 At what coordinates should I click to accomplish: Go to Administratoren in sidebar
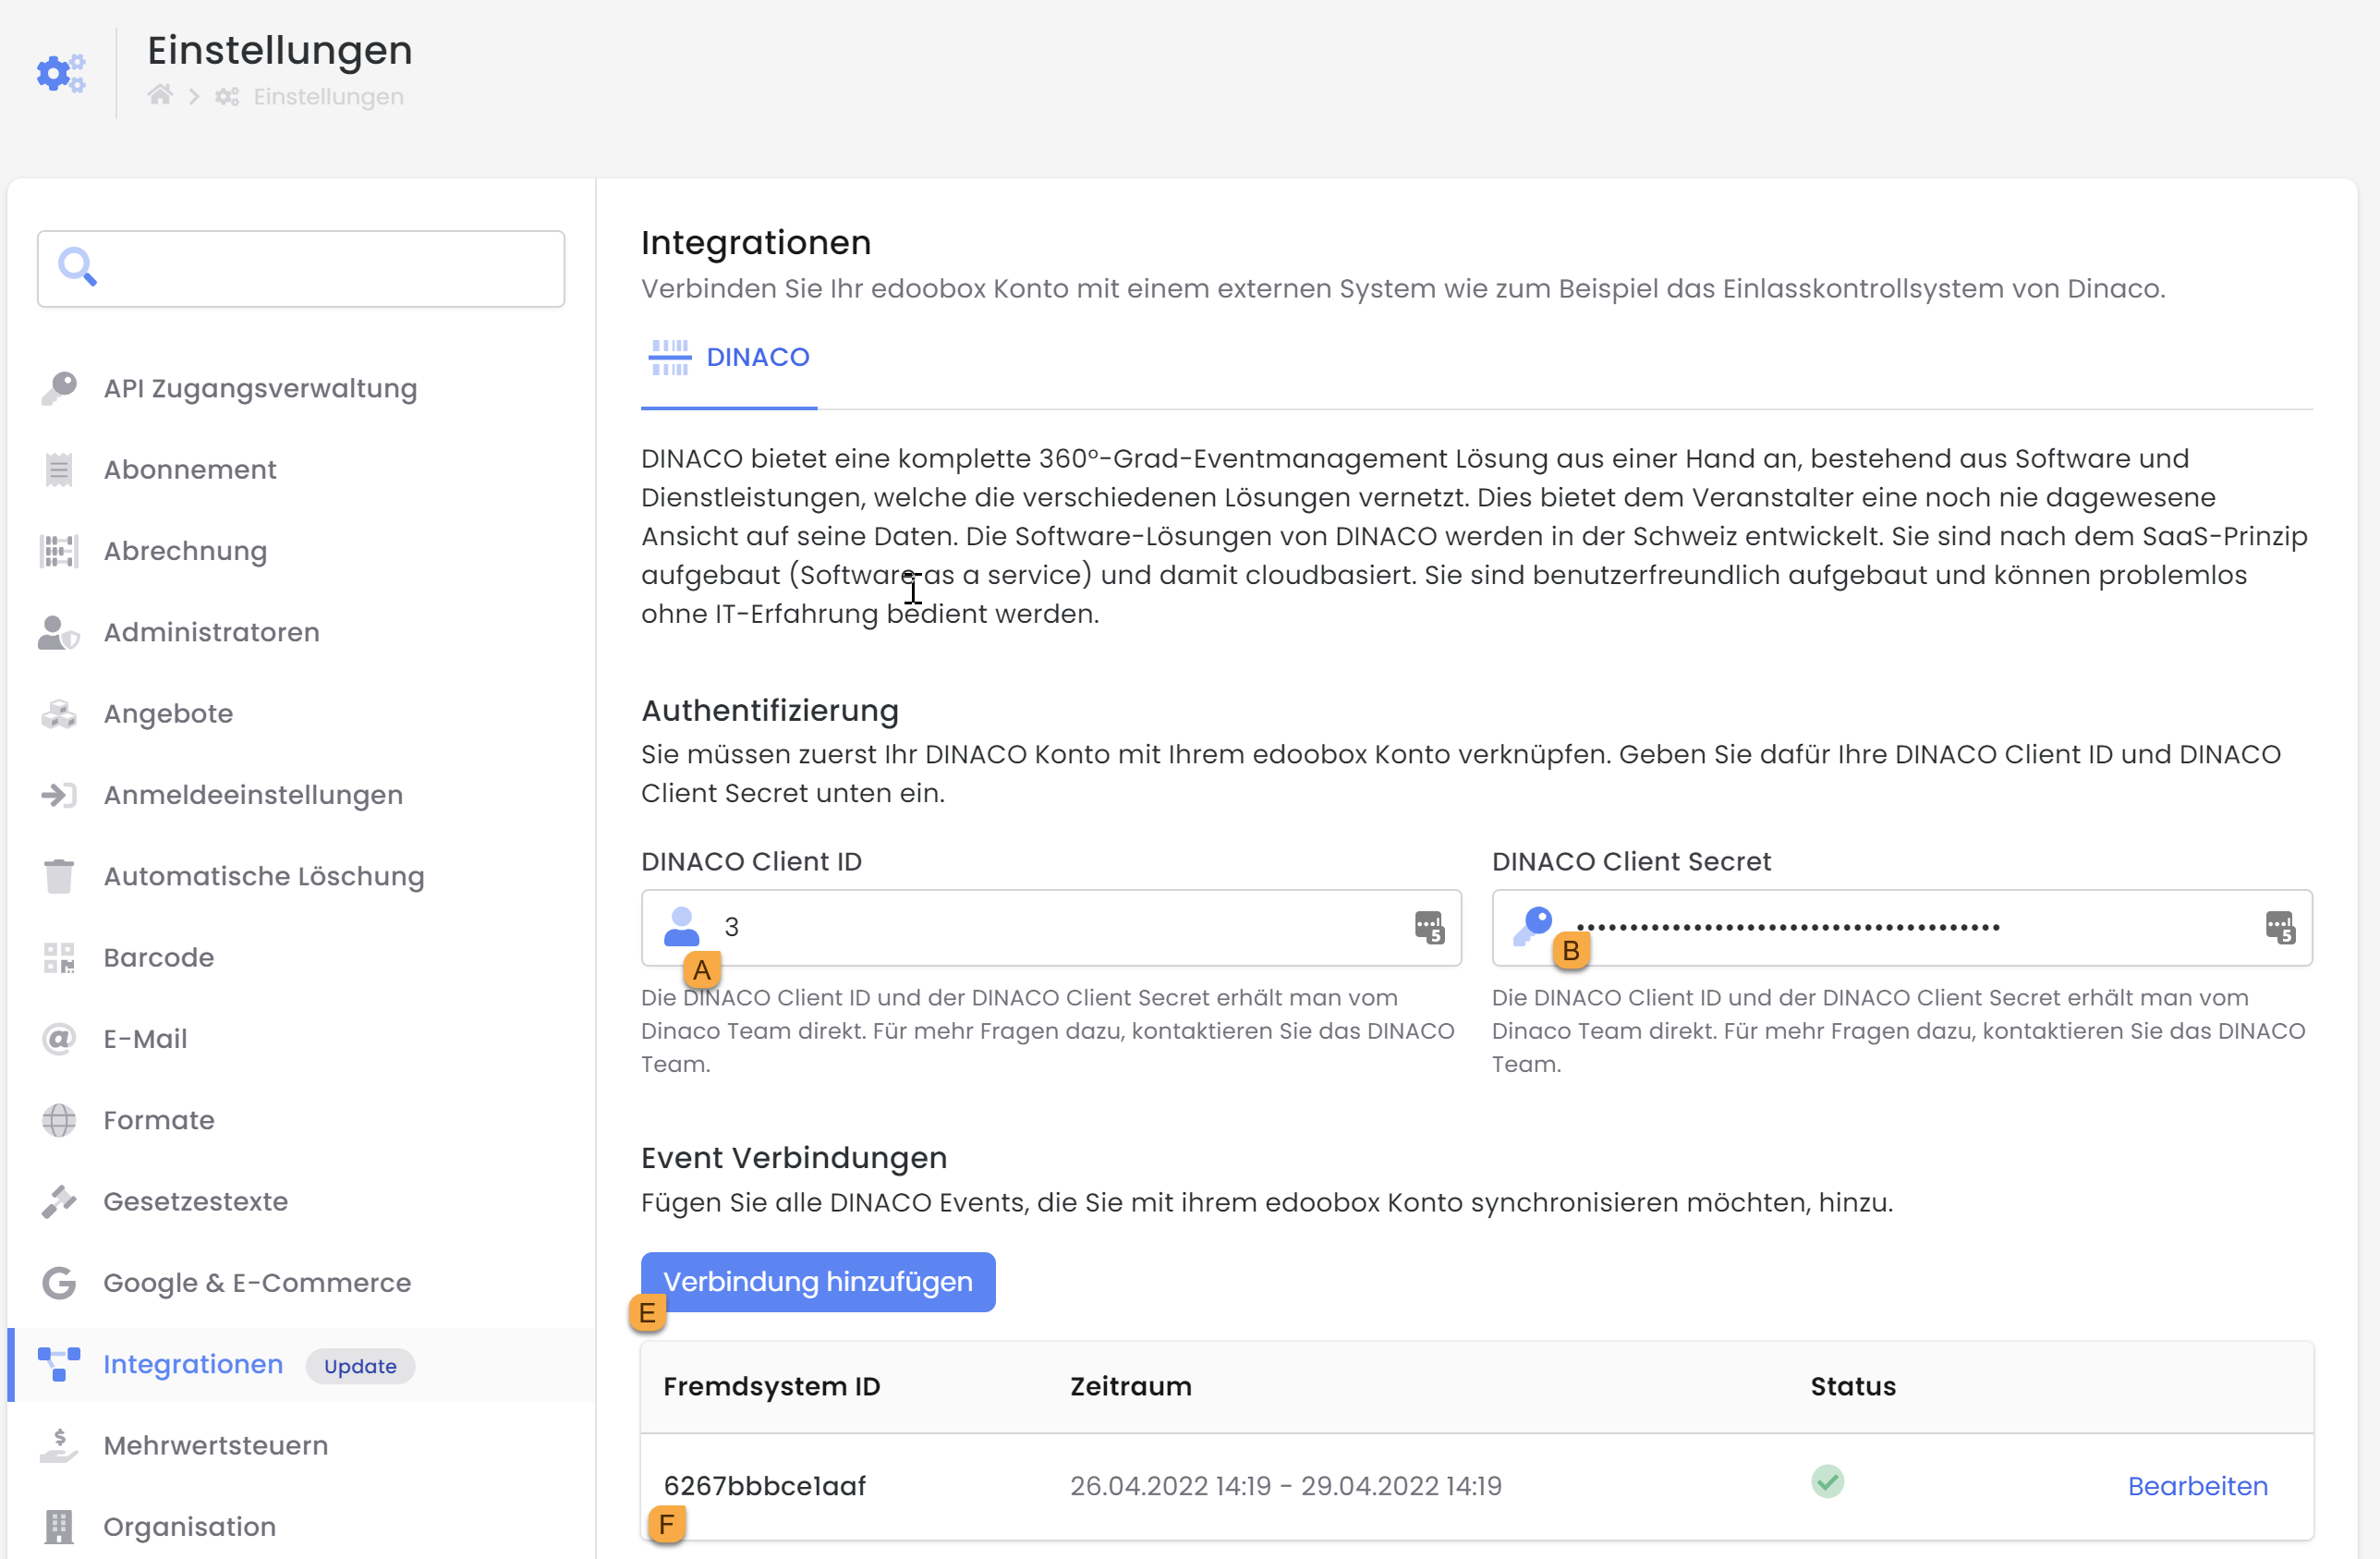coord(211,632)
